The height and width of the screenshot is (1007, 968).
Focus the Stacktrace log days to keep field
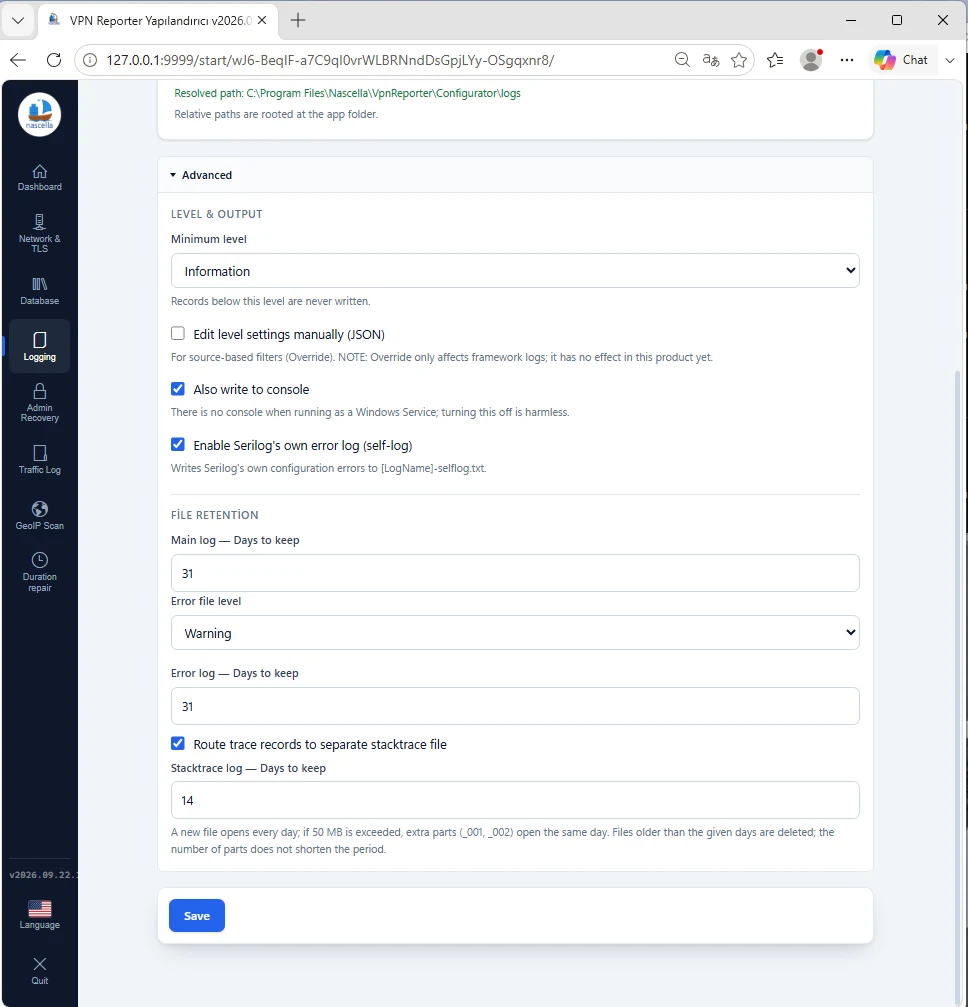(x=515, y=800)
